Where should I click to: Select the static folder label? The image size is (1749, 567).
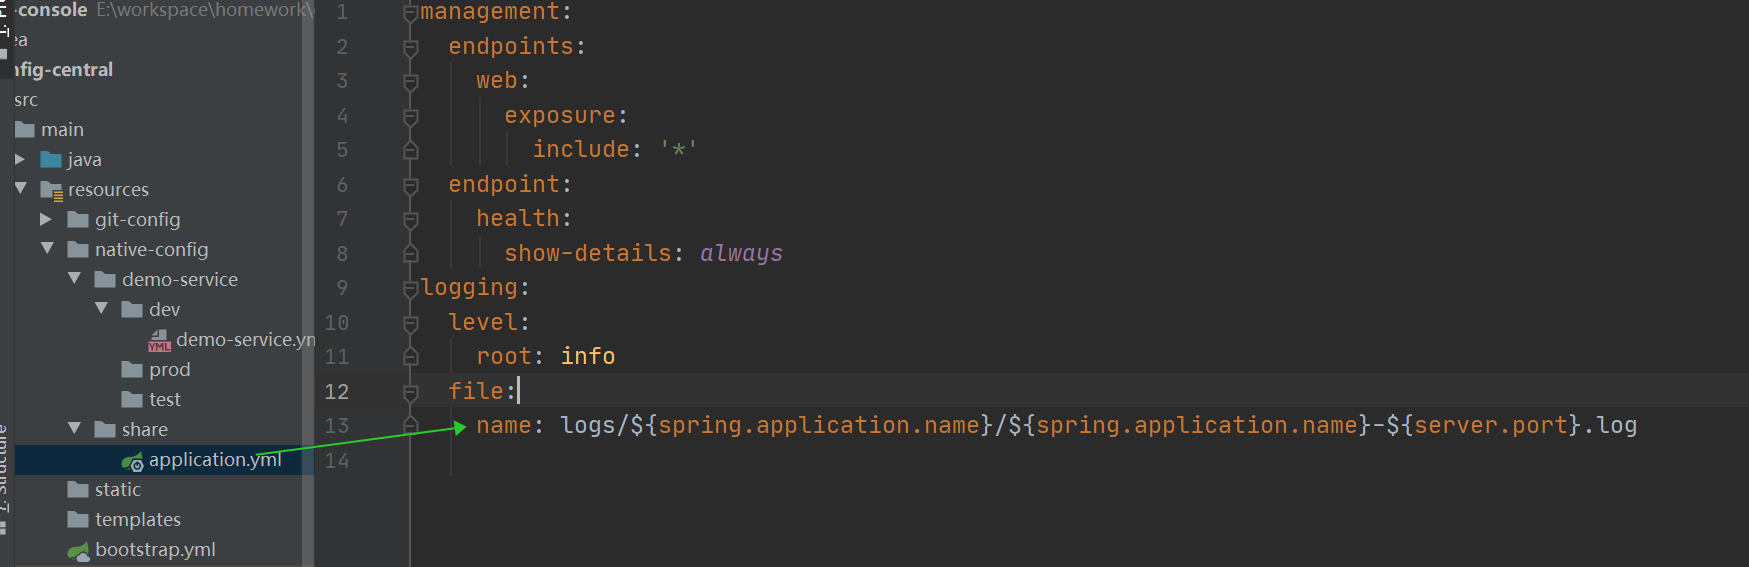click(x=118, y=490)
